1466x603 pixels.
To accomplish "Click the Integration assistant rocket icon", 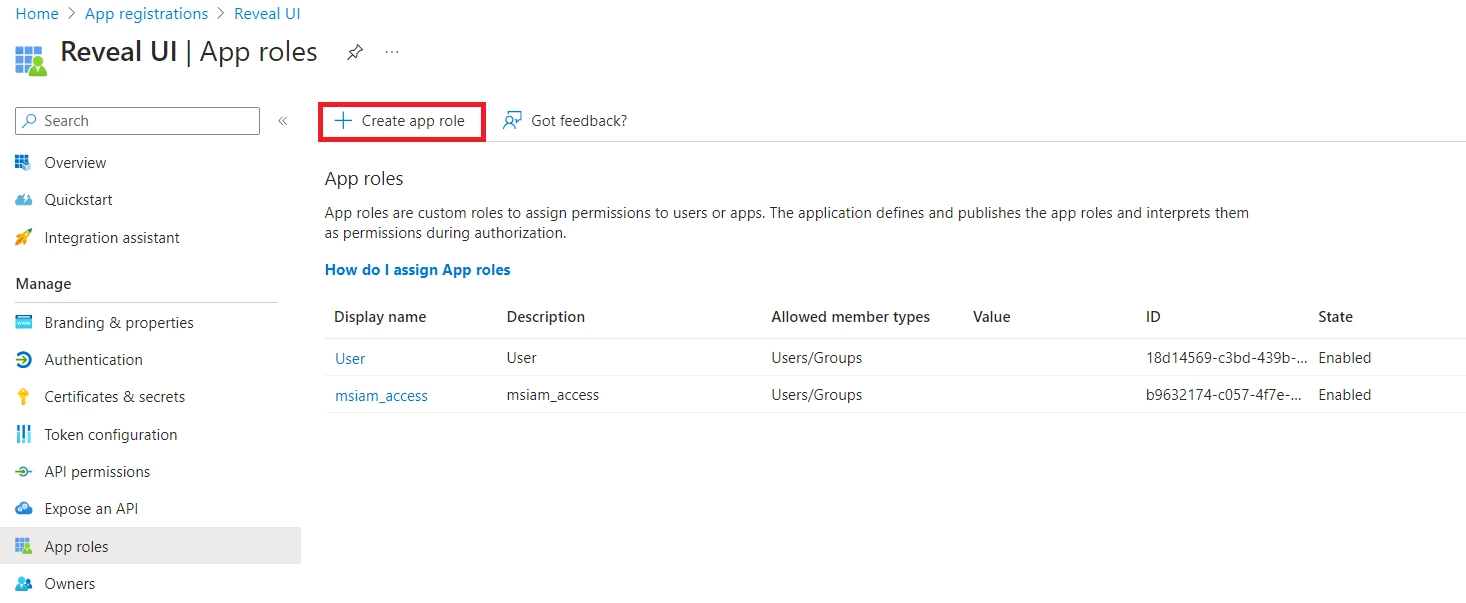I will 24,238.
